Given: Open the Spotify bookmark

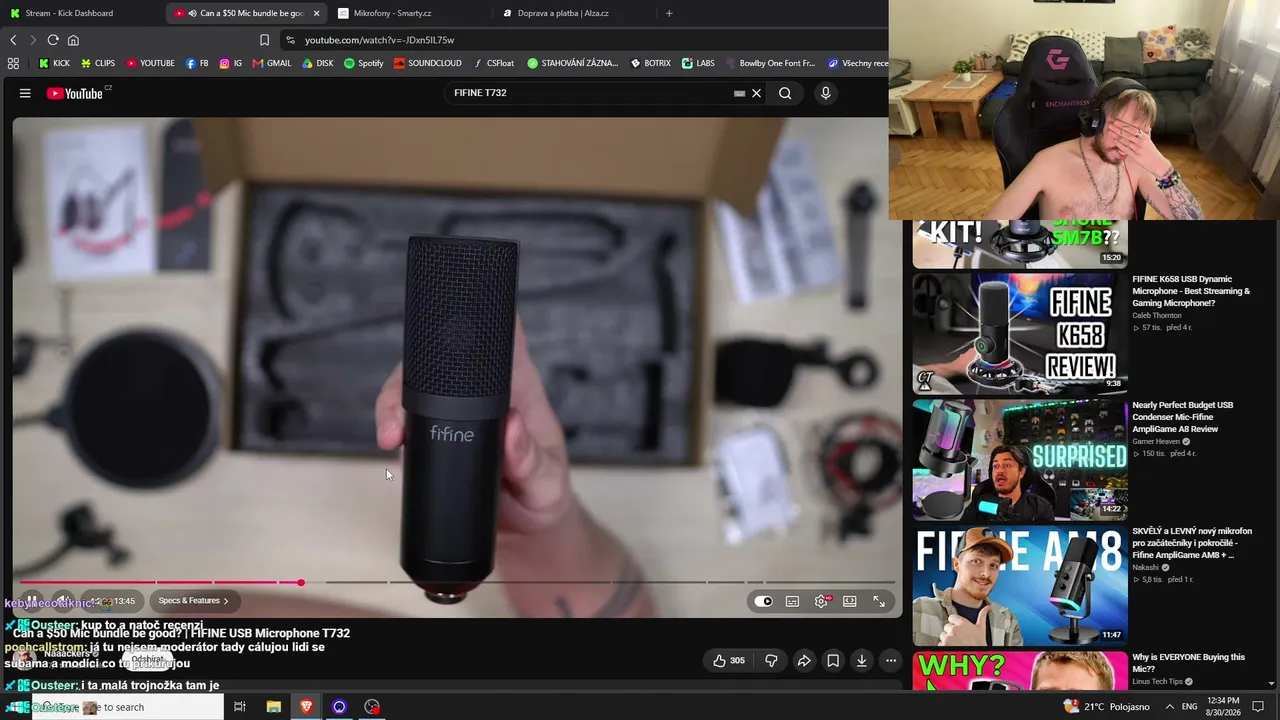Looking at the screenshot, I should [364, 63].
